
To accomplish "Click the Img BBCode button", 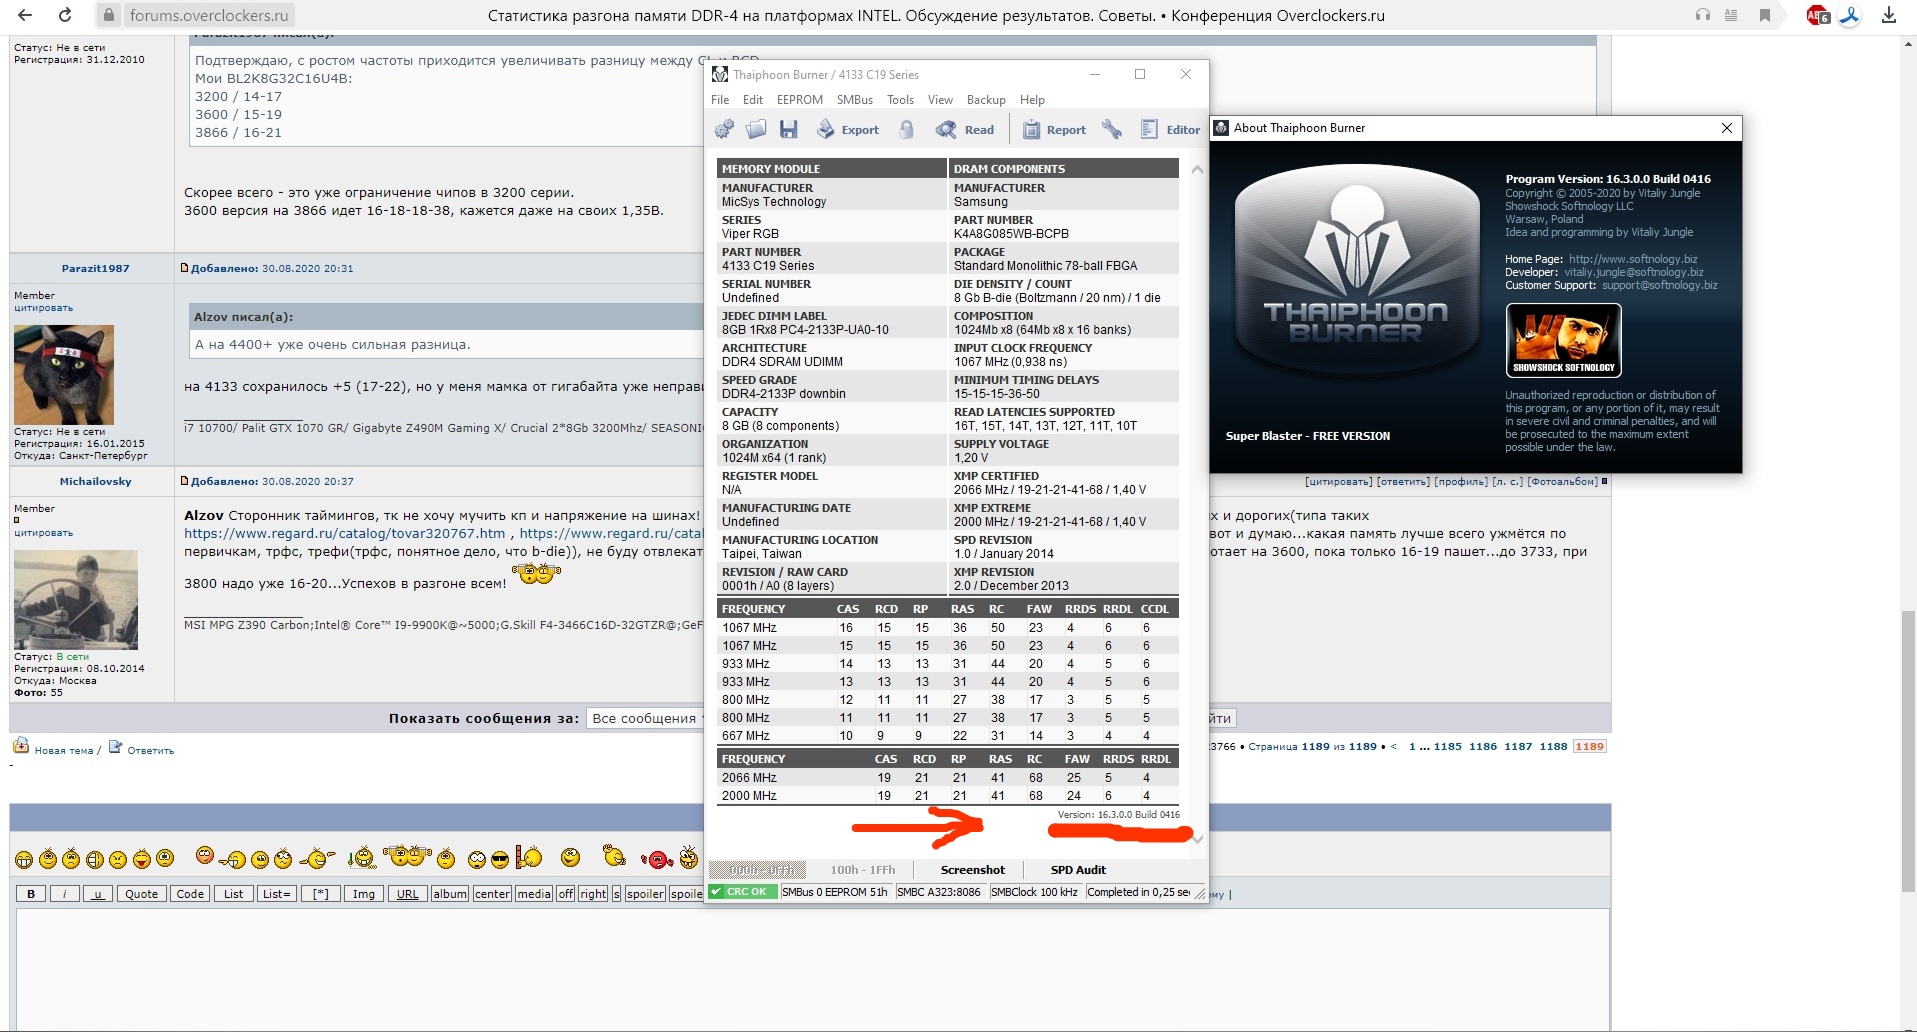I will pos(364,894).
